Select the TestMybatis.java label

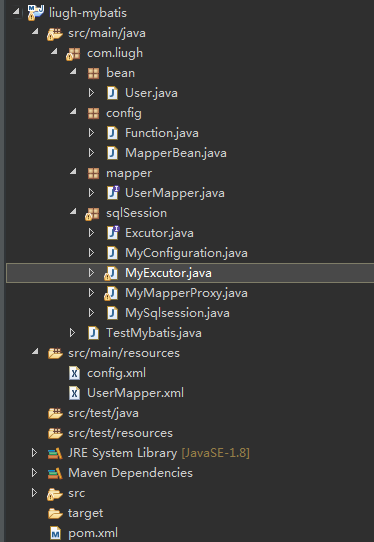click(154, 333)
